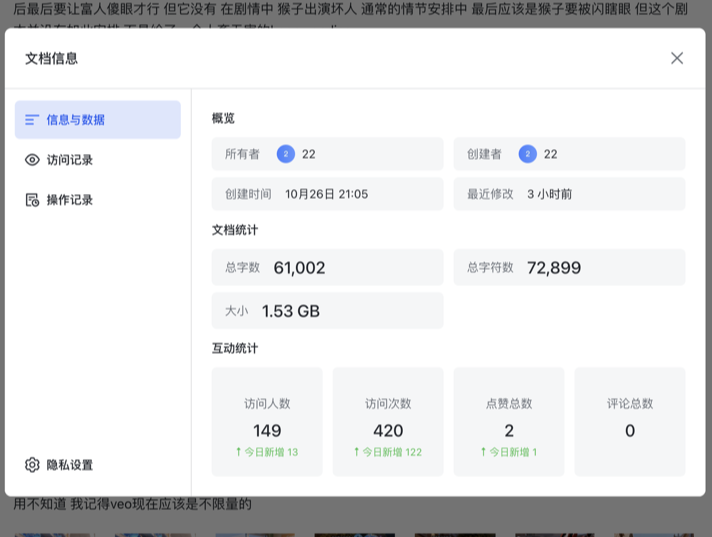Click the 所有者 avatar icon
712x537 pixels.
pos(286,154)
